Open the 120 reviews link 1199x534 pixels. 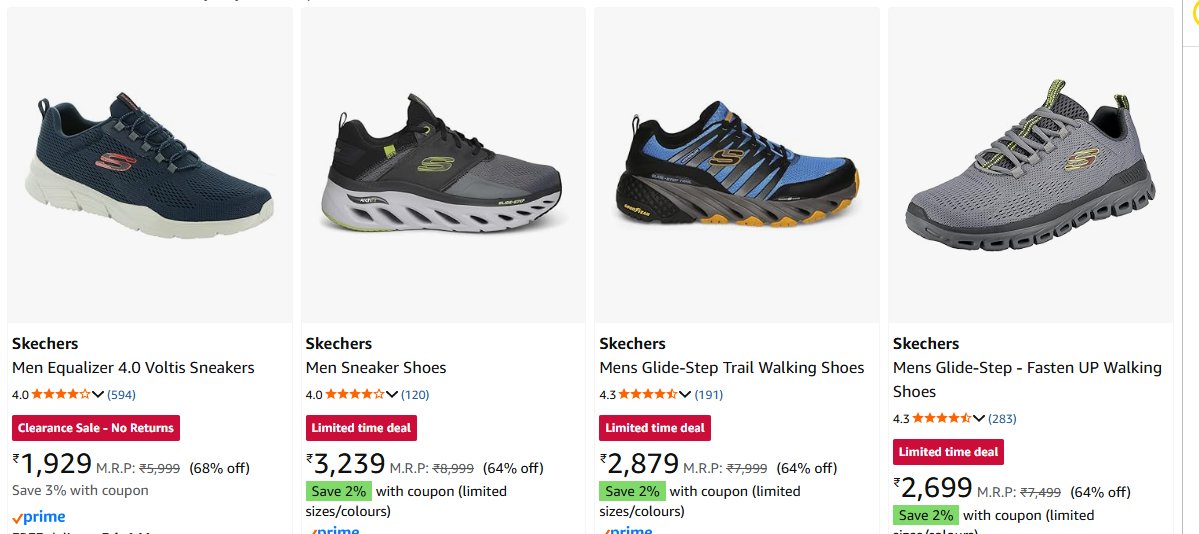pyautogui.click(x=415, y=395)
